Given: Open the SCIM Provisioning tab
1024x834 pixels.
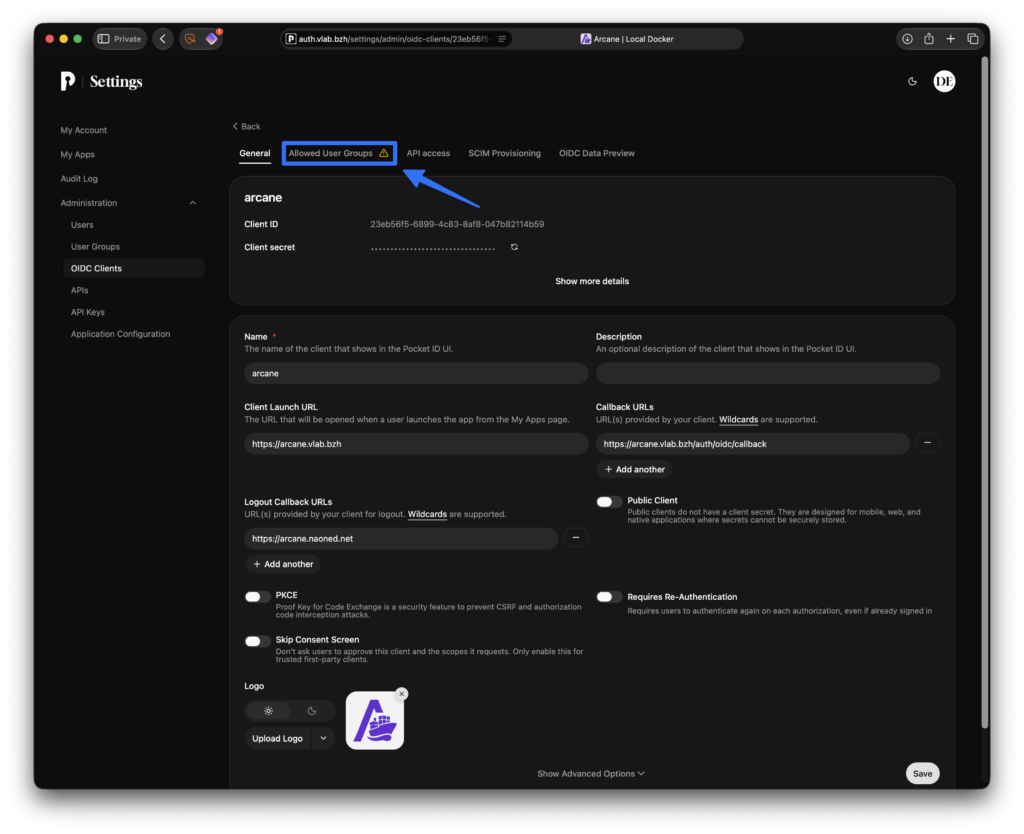Looking at the screenshot, I should (504, 153).
